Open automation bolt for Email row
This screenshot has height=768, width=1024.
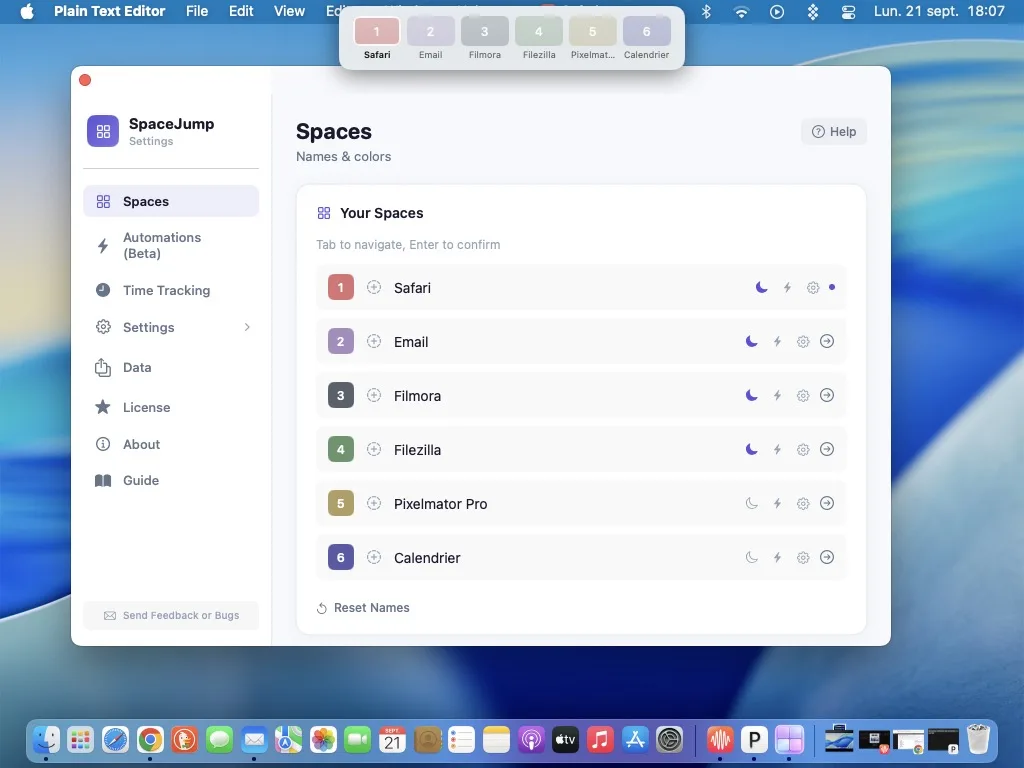tap(777, 342)
